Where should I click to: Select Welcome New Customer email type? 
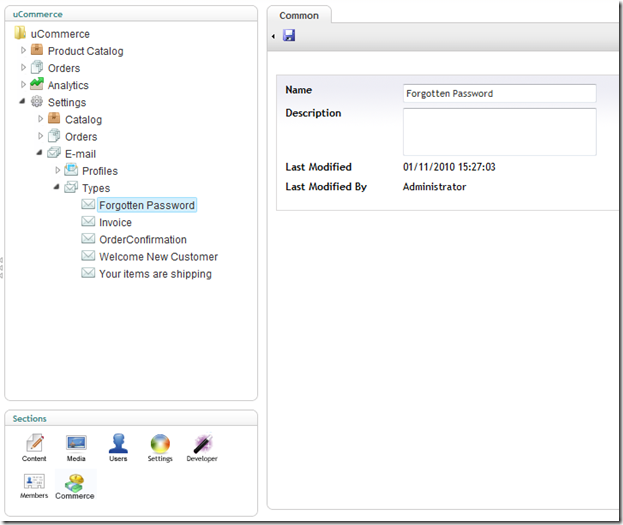pyautogui.click(x=159, y=256)
